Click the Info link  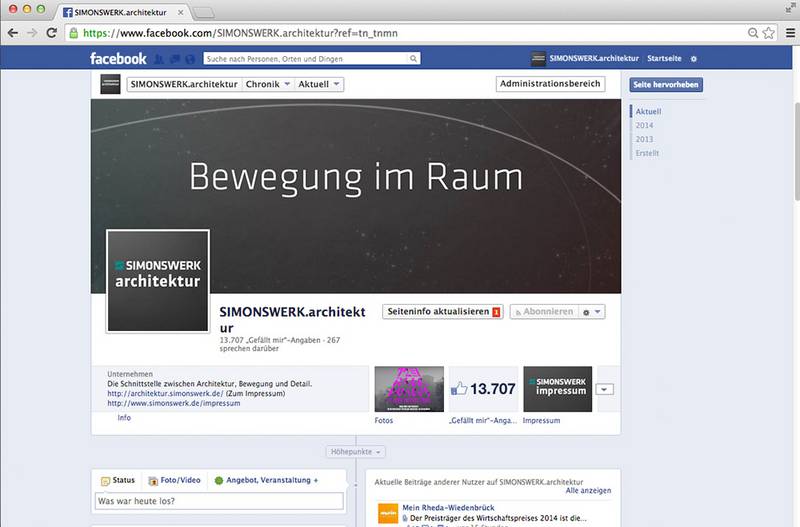124,418
